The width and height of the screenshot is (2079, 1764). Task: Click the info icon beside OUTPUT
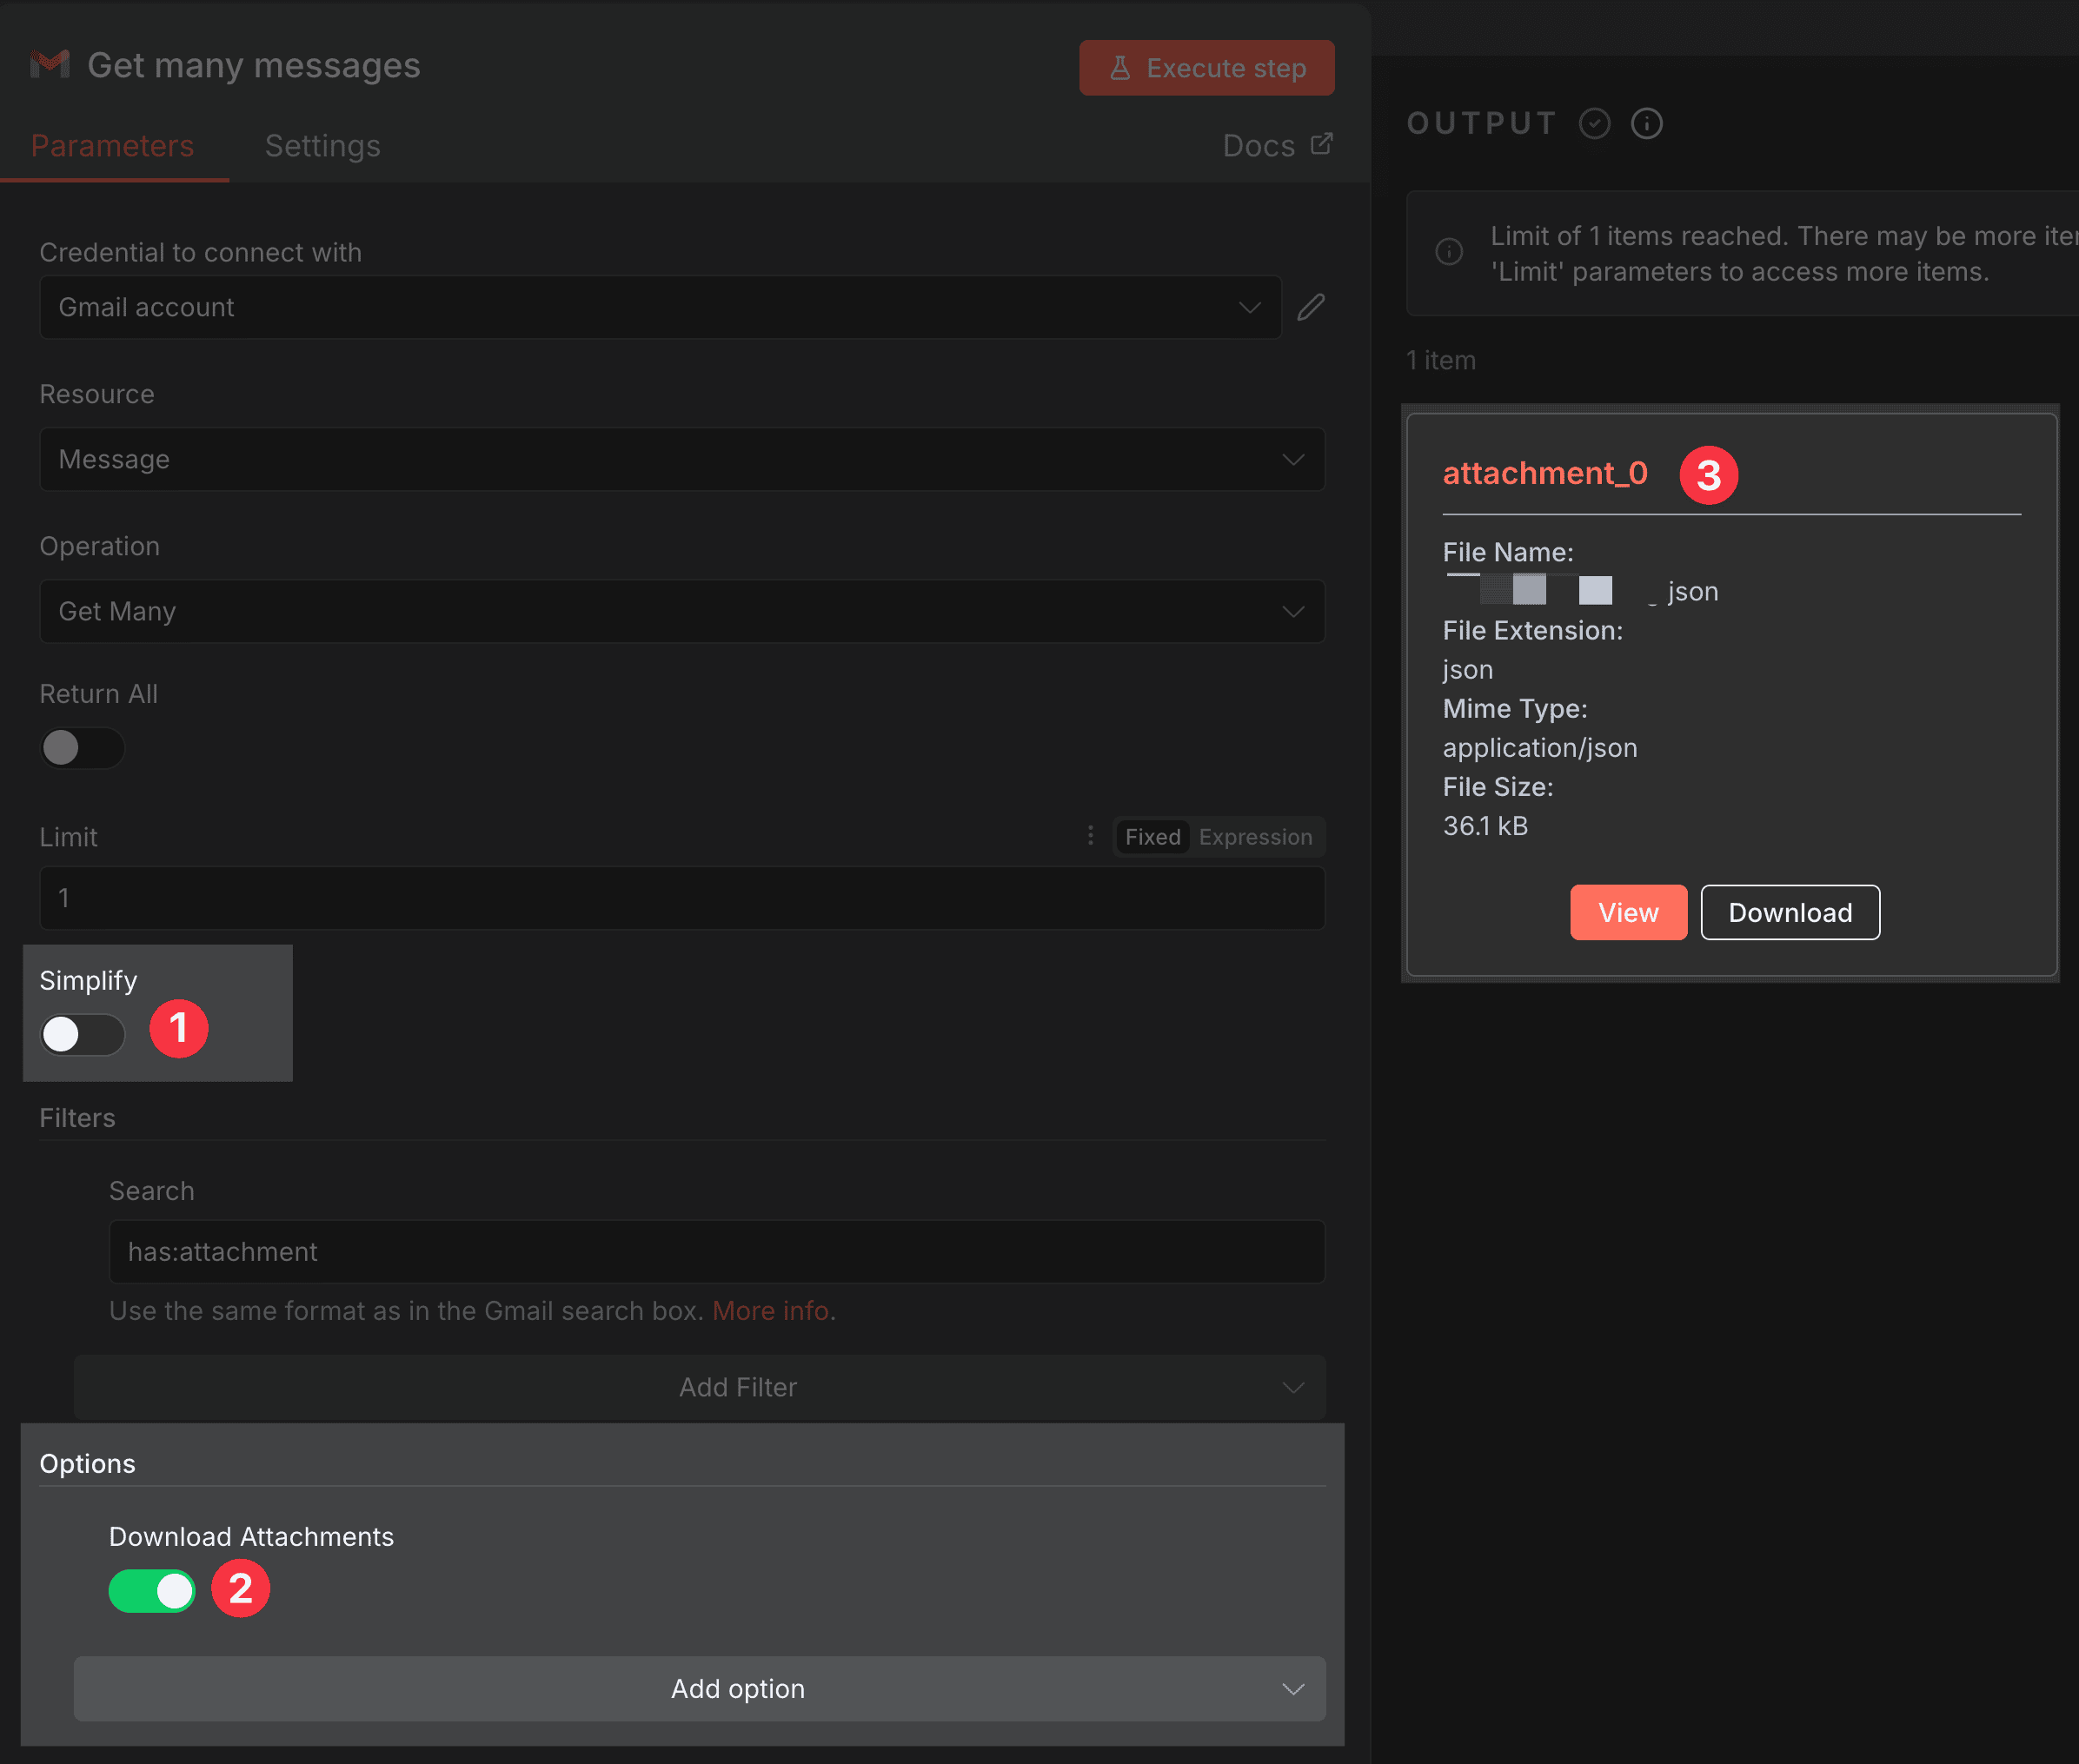coord(1647,123)
